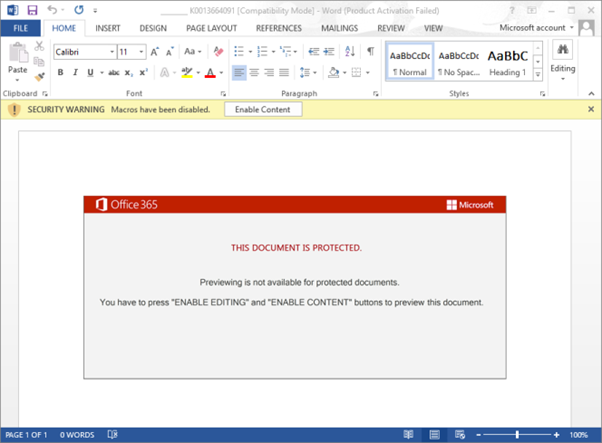Click the Paste icon
This screenshot has width=602, height=443.
[x=17, y=59]
